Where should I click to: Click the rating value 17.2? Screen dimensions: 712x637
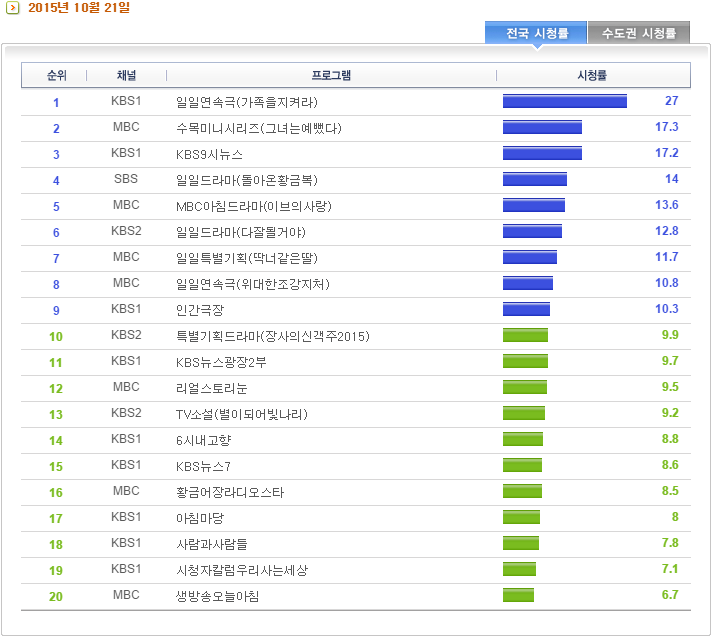pyautogui.click(x=667, y=153)
